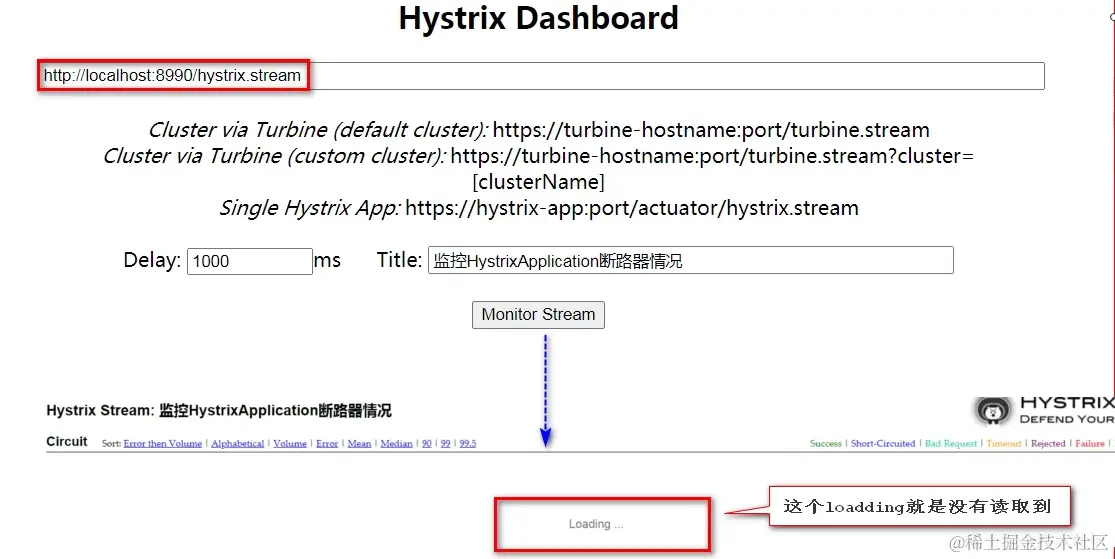Click the Hystrix Stream title text

point(219,410)
